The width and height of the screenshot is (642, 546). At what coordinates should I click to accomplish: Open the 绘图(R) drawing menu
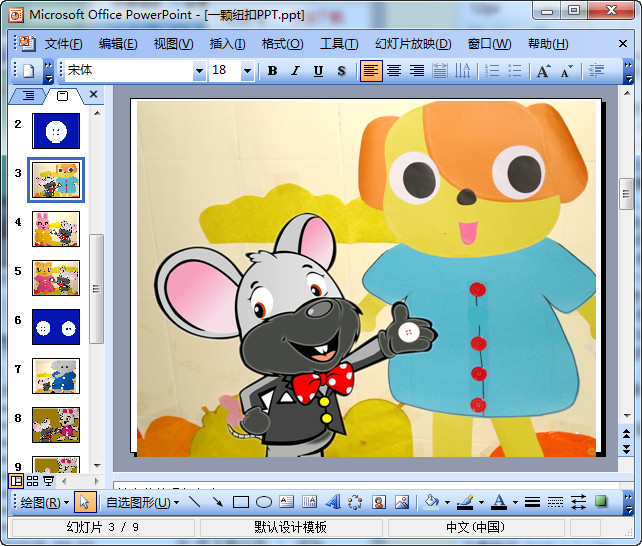click(x=45, y=502)
